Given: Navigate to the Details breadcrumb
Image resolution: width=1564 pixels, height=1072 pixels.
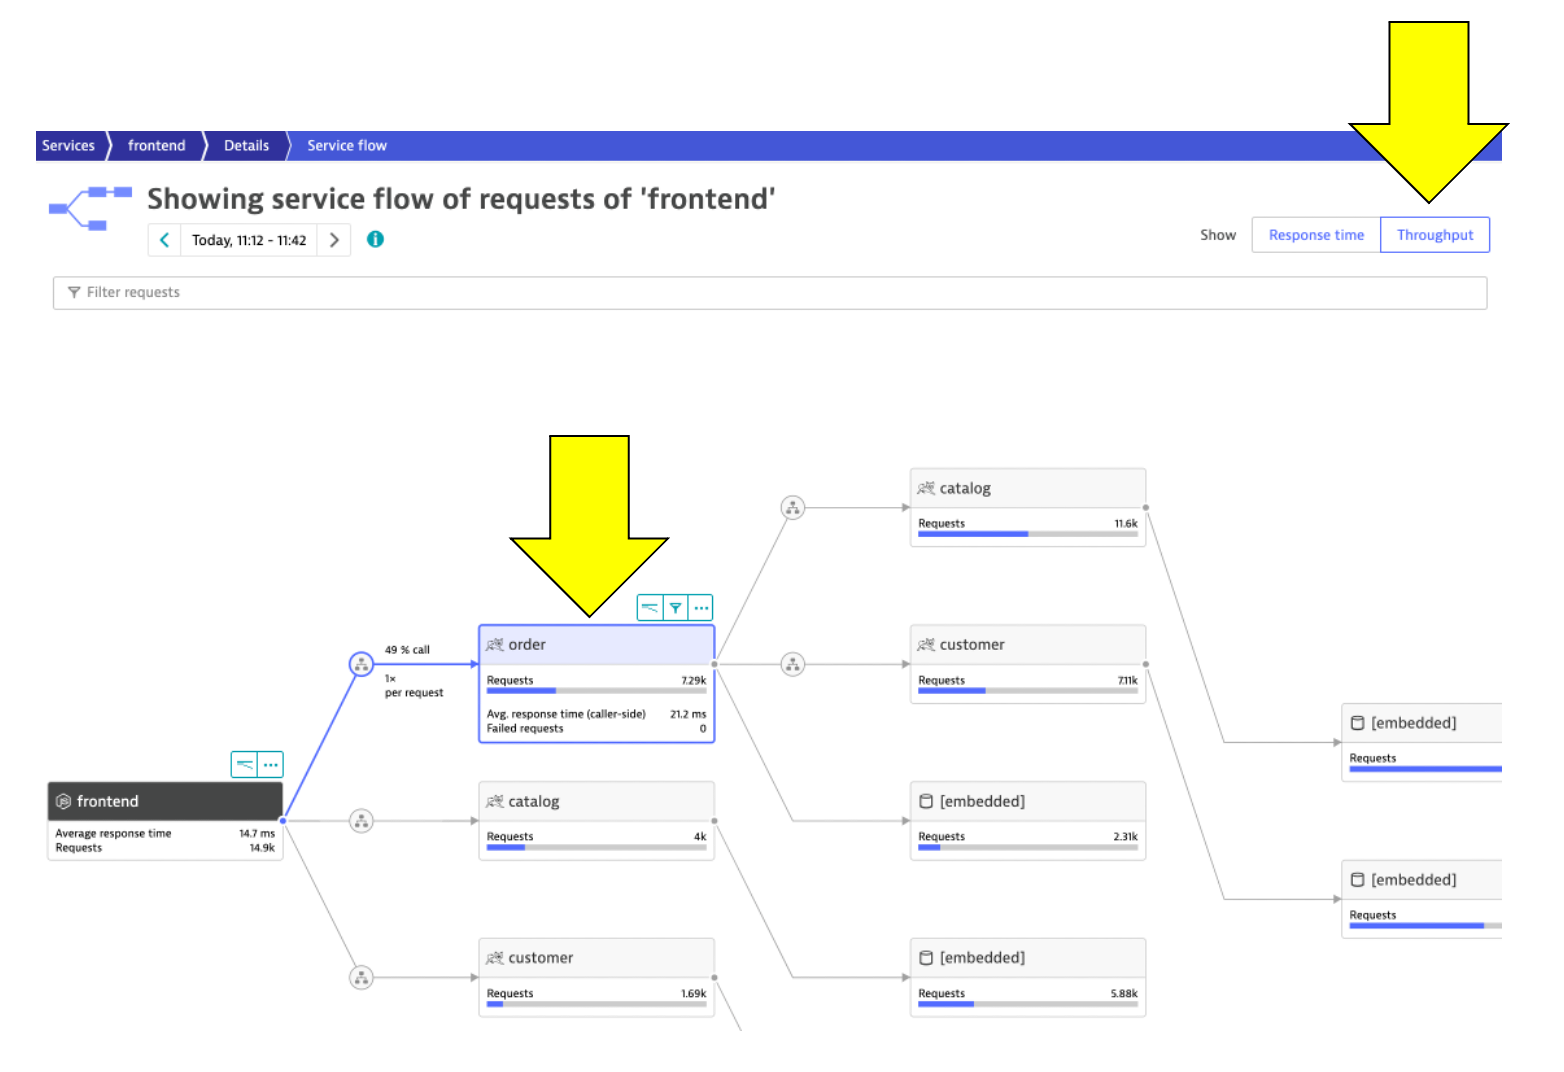Looking at the screenshot, I should point(246,146).
